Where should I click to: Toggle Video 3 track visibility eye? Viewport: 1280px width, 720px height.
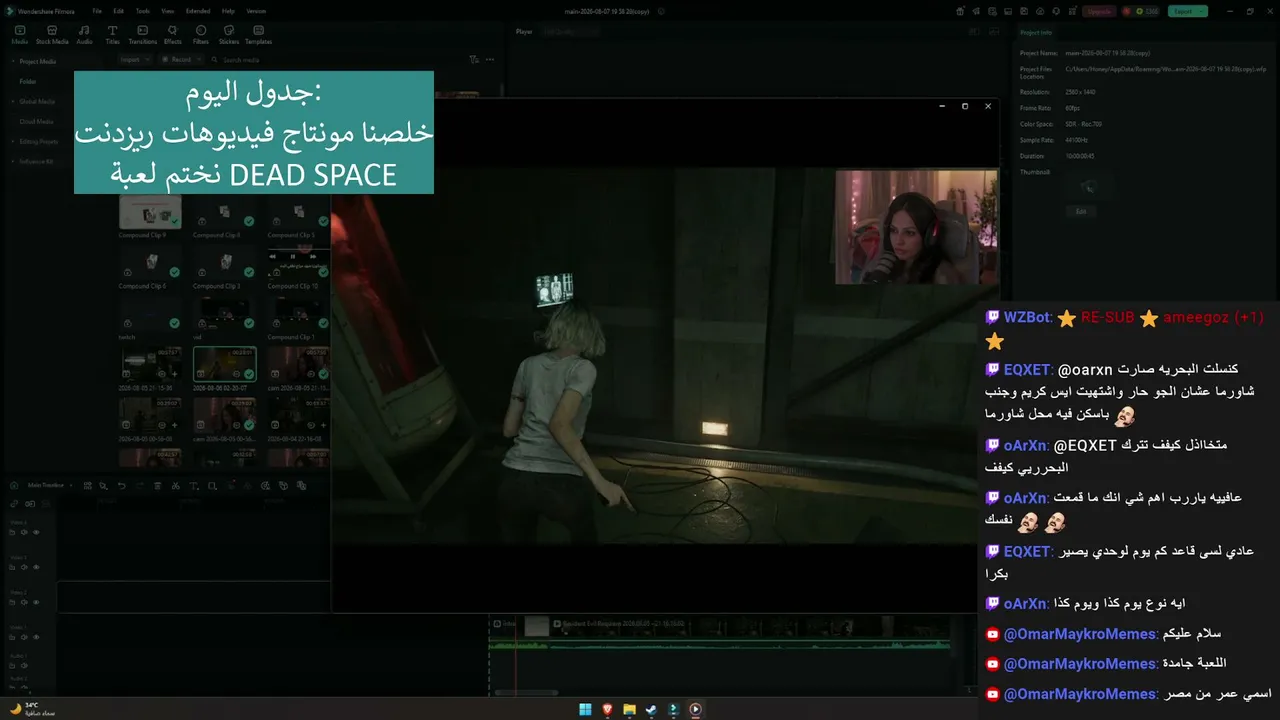click(x=36, y=567)
